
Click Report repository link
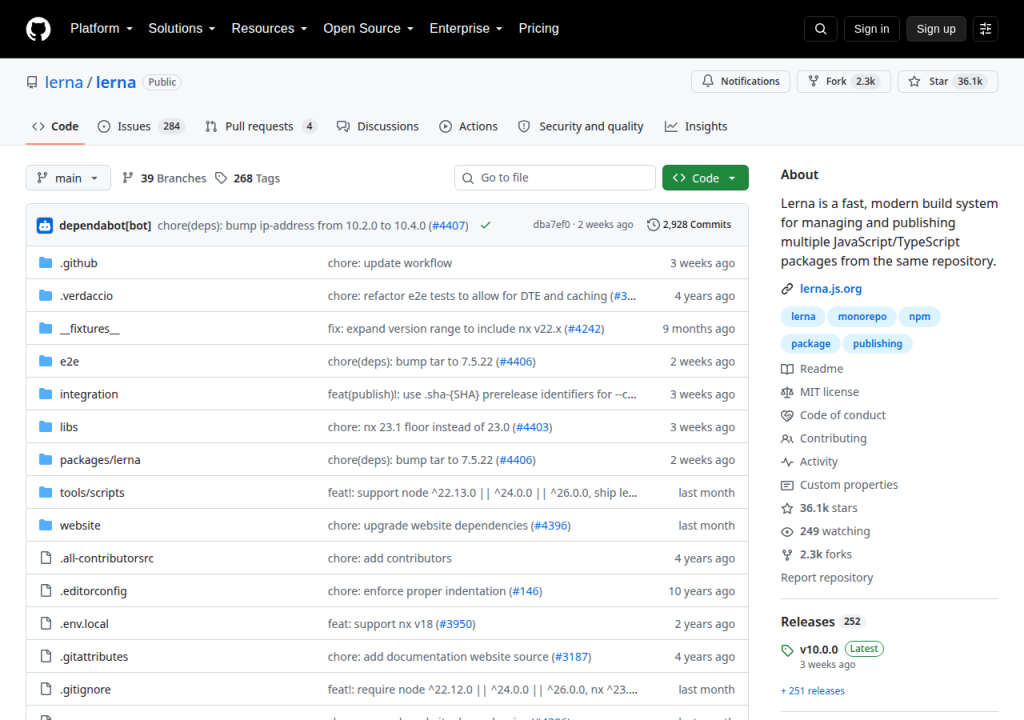(x=827, y=578)
